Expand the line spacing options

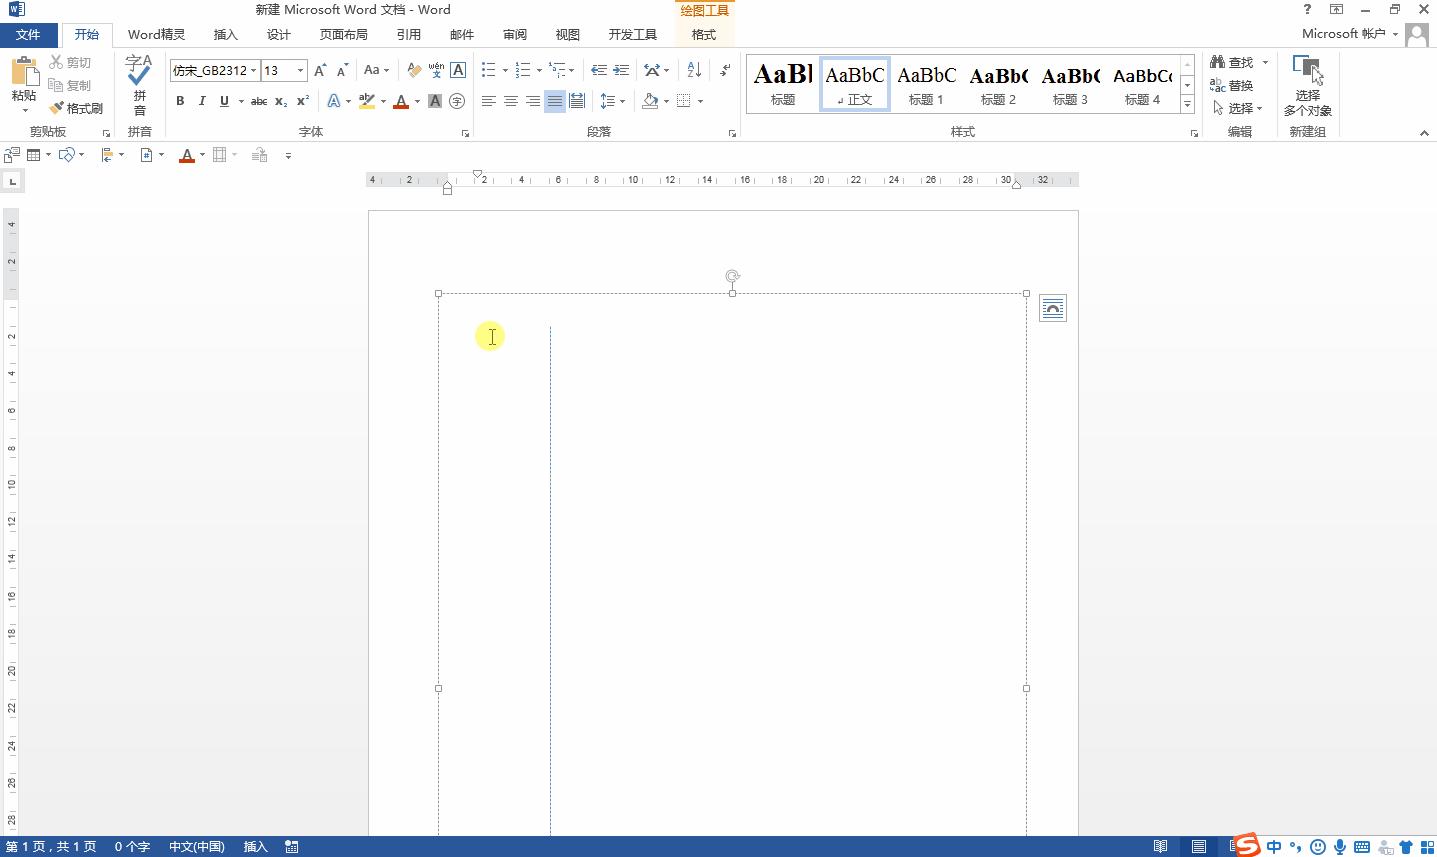[x=621, y=100]
